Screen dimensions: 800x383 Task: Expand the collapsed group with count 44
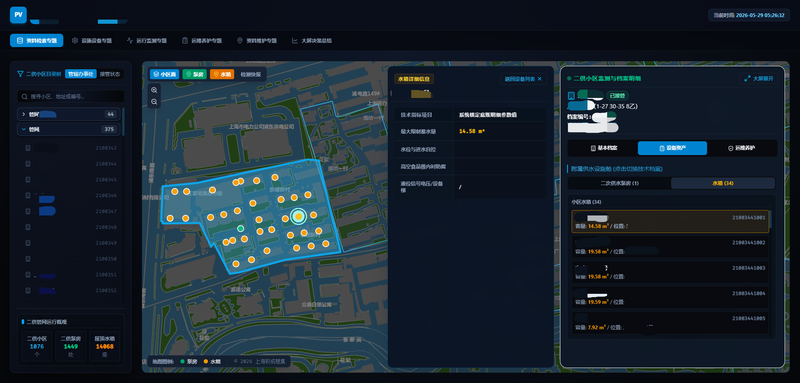coord(69,114)
